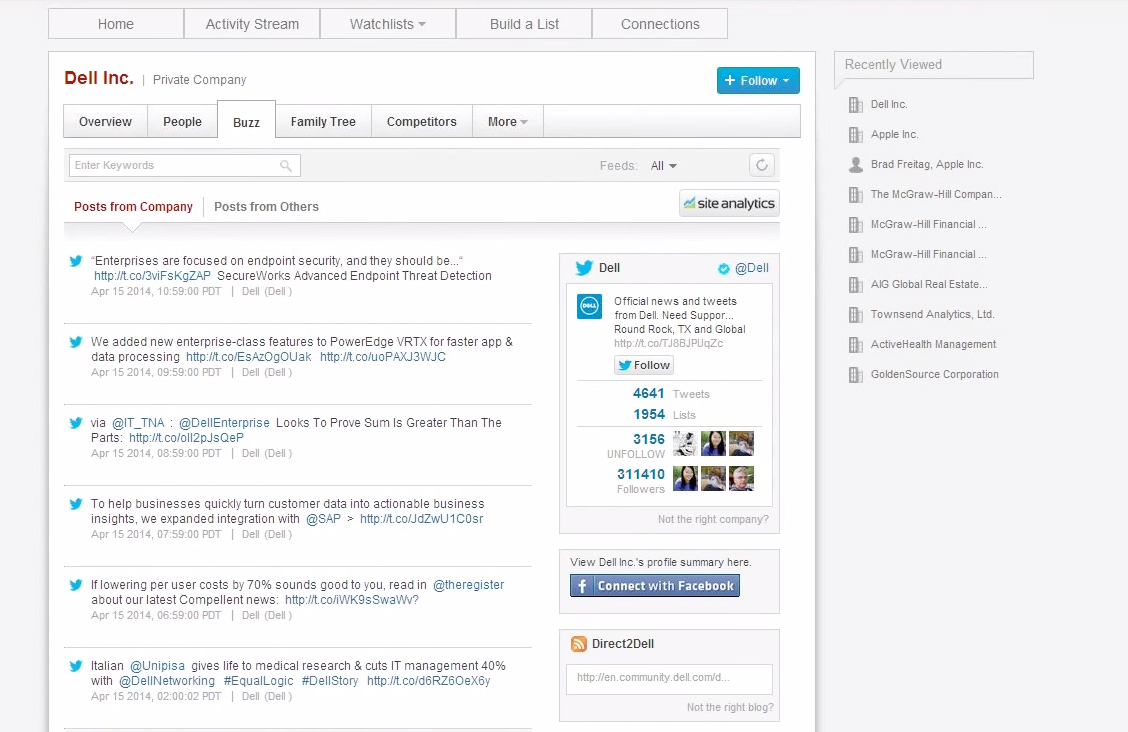The image size is (1128, 732).
Task: Toggle following Dell Inc. with the blue Follow button
Action: [x=758, y=79]
